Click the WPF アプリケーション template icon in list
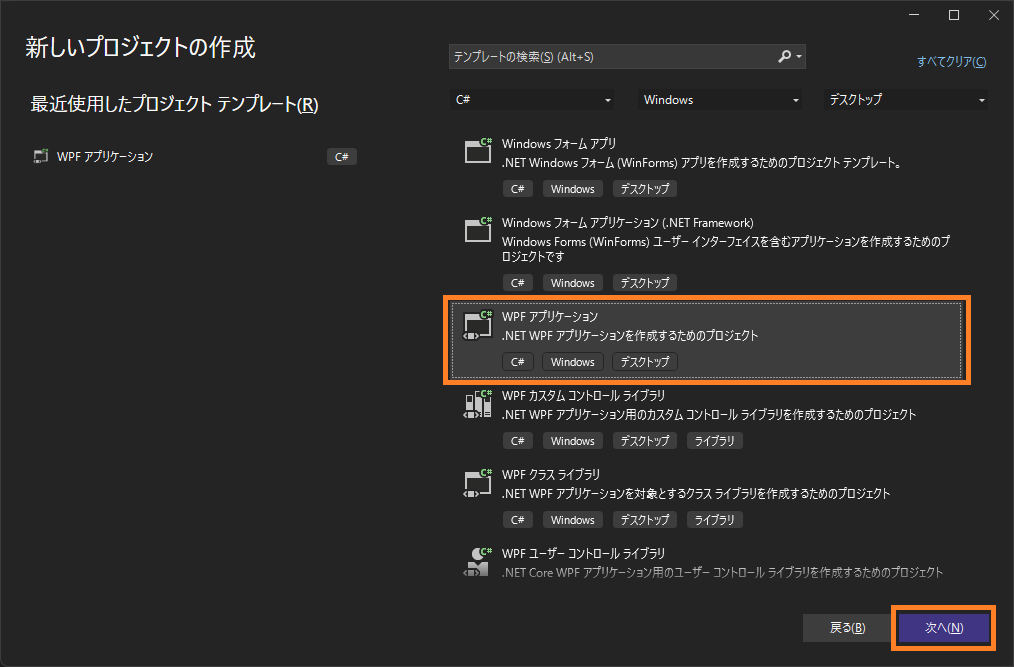The width and height of the screenshot is (1014, 667). pos(478,324)
